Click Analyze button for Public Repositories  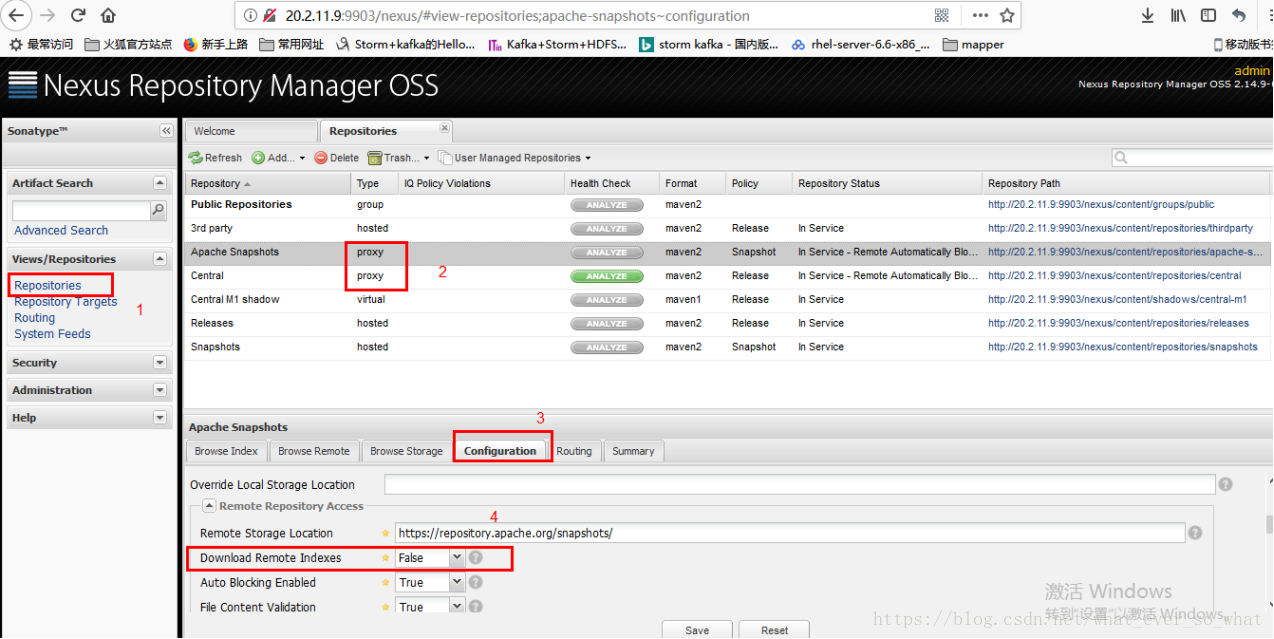pos(606,205)
